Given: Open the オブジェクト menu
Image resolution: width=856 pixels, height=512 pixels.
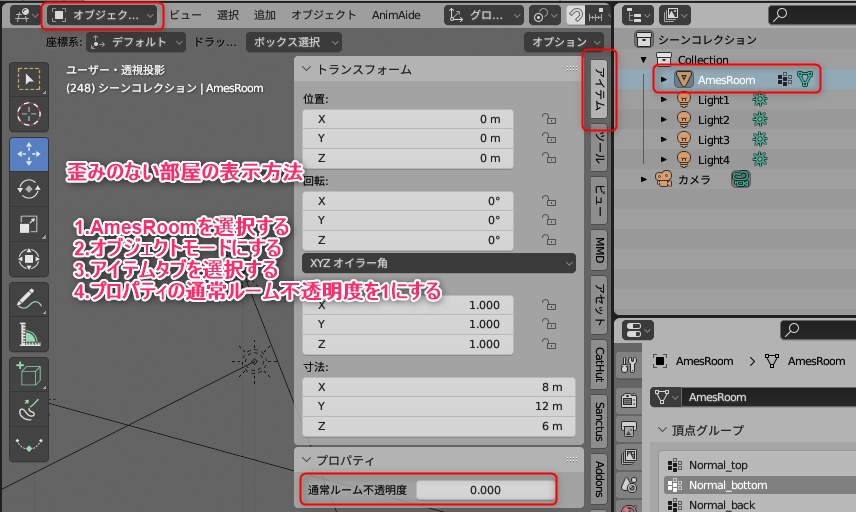Looking at the screenshot, I should pos(323,15).
